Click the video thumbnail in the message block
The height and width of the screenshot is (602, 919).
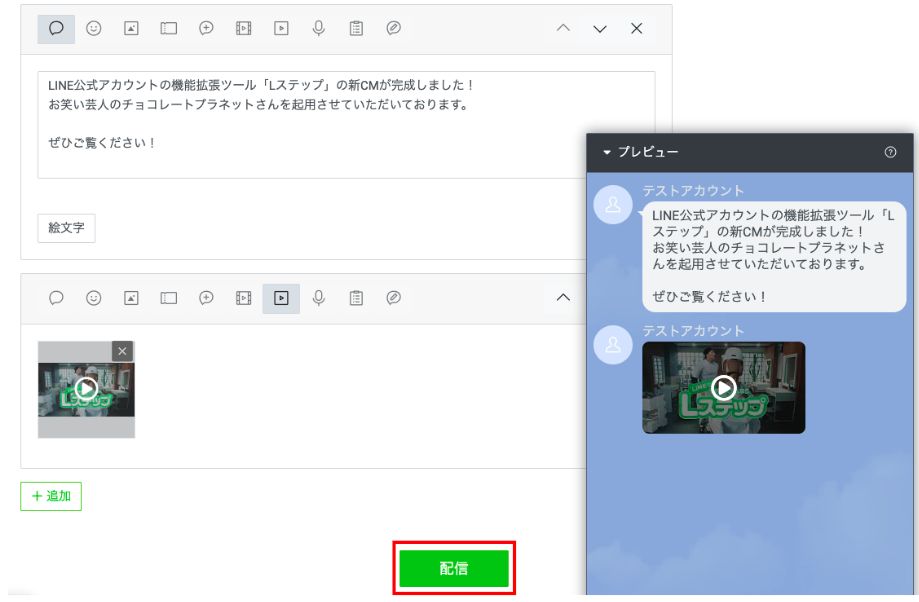[85, 390]
